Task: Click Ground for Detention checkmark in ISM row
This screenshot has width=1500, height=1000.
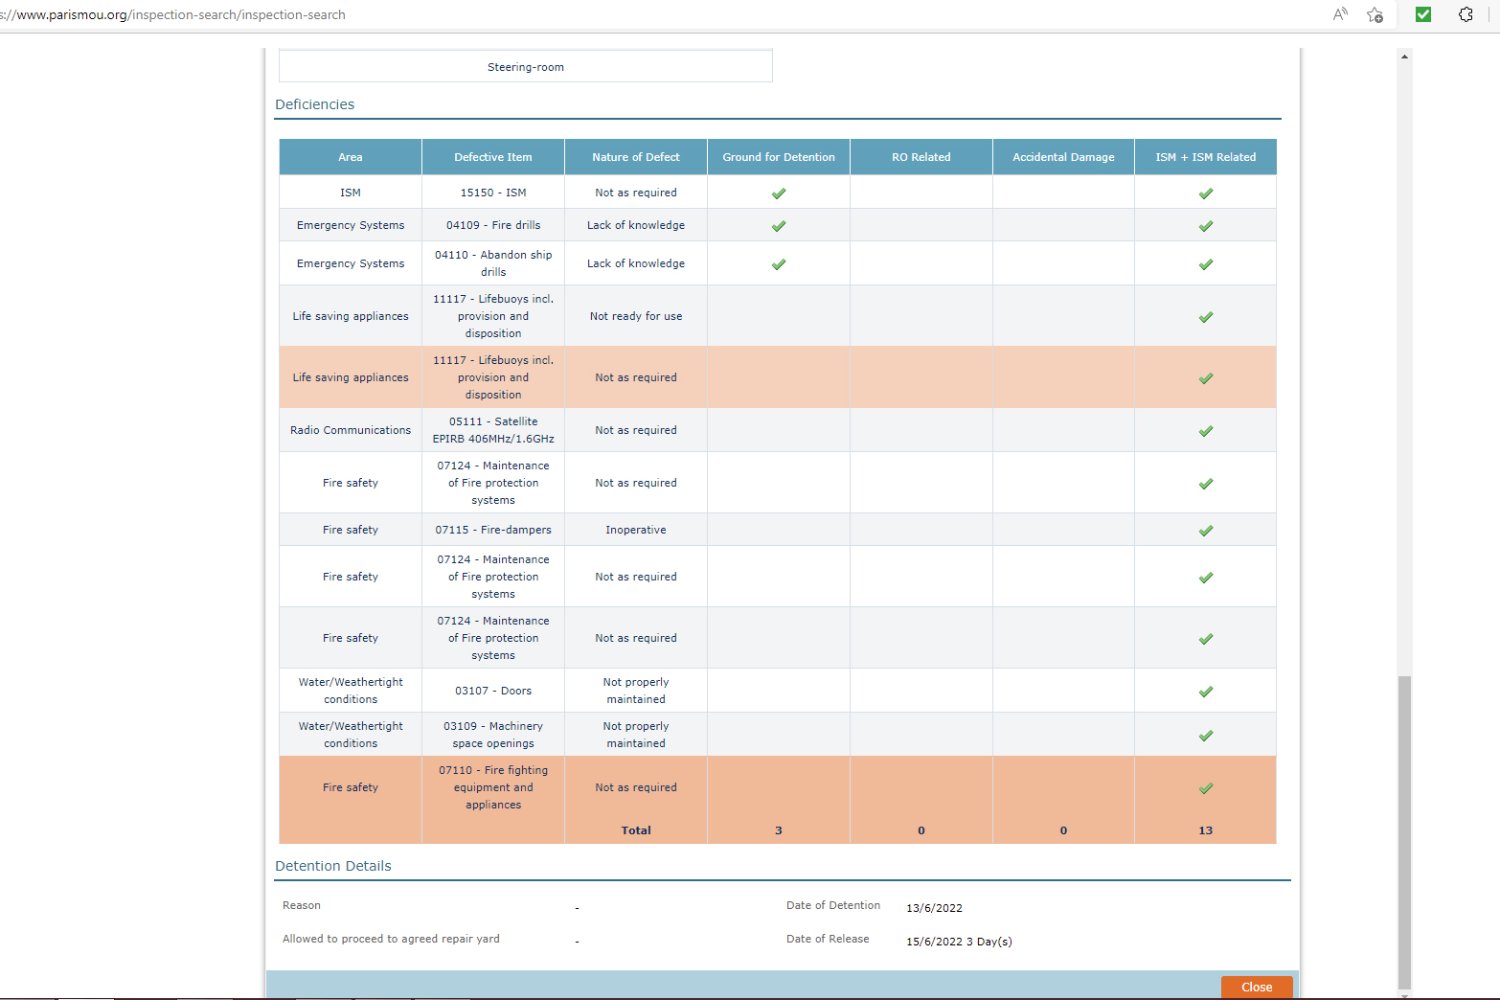Action: pyautogui.click(x=778, y=193)
